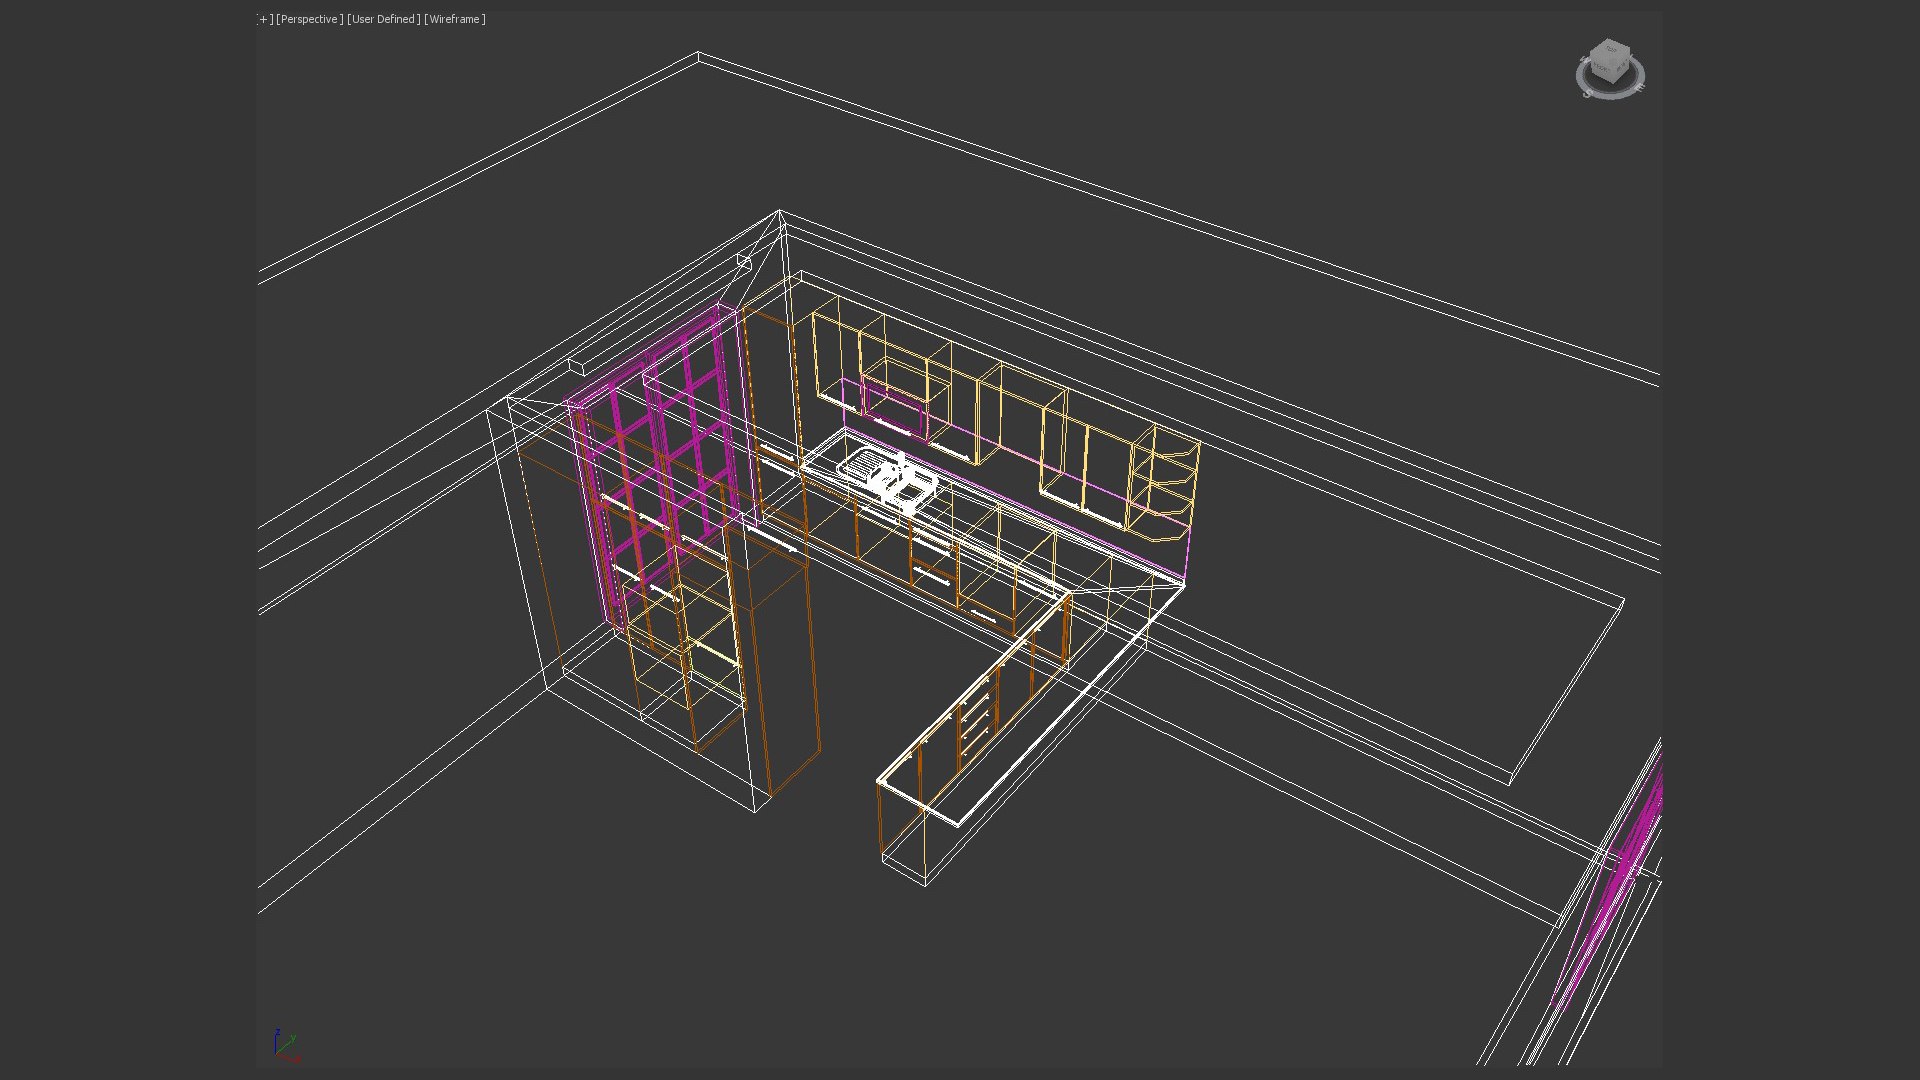
Task: Open the viewport [+] general menu
Action: tap(265, 19)
